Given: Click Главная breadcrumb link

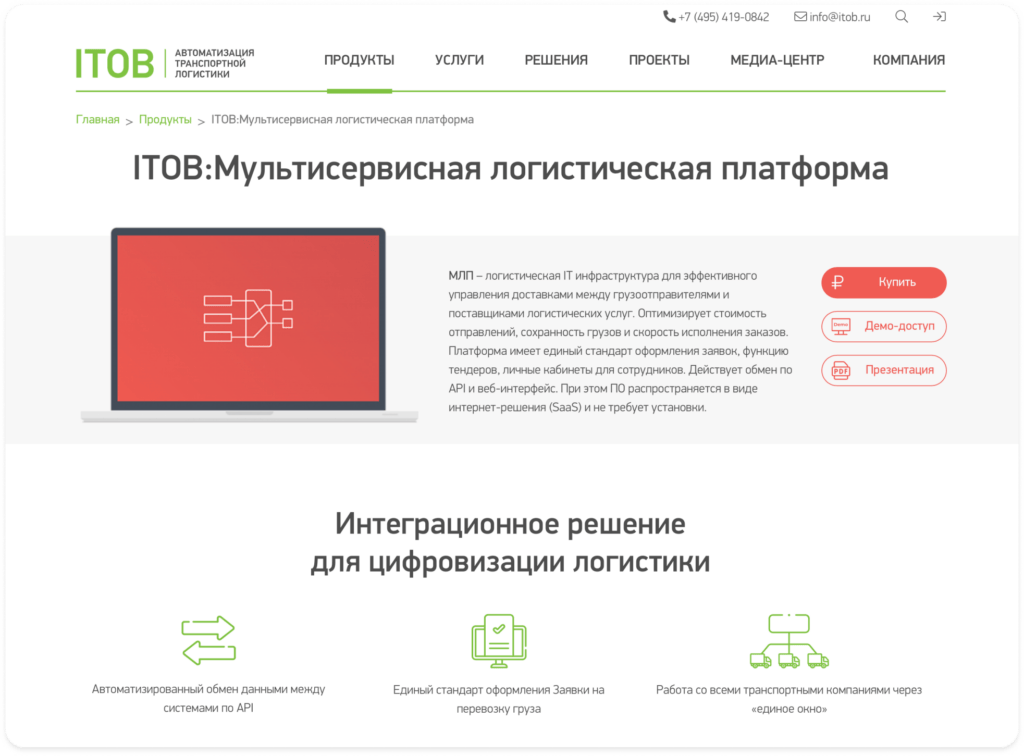Looking at the screenshot, I should point(97,120).
